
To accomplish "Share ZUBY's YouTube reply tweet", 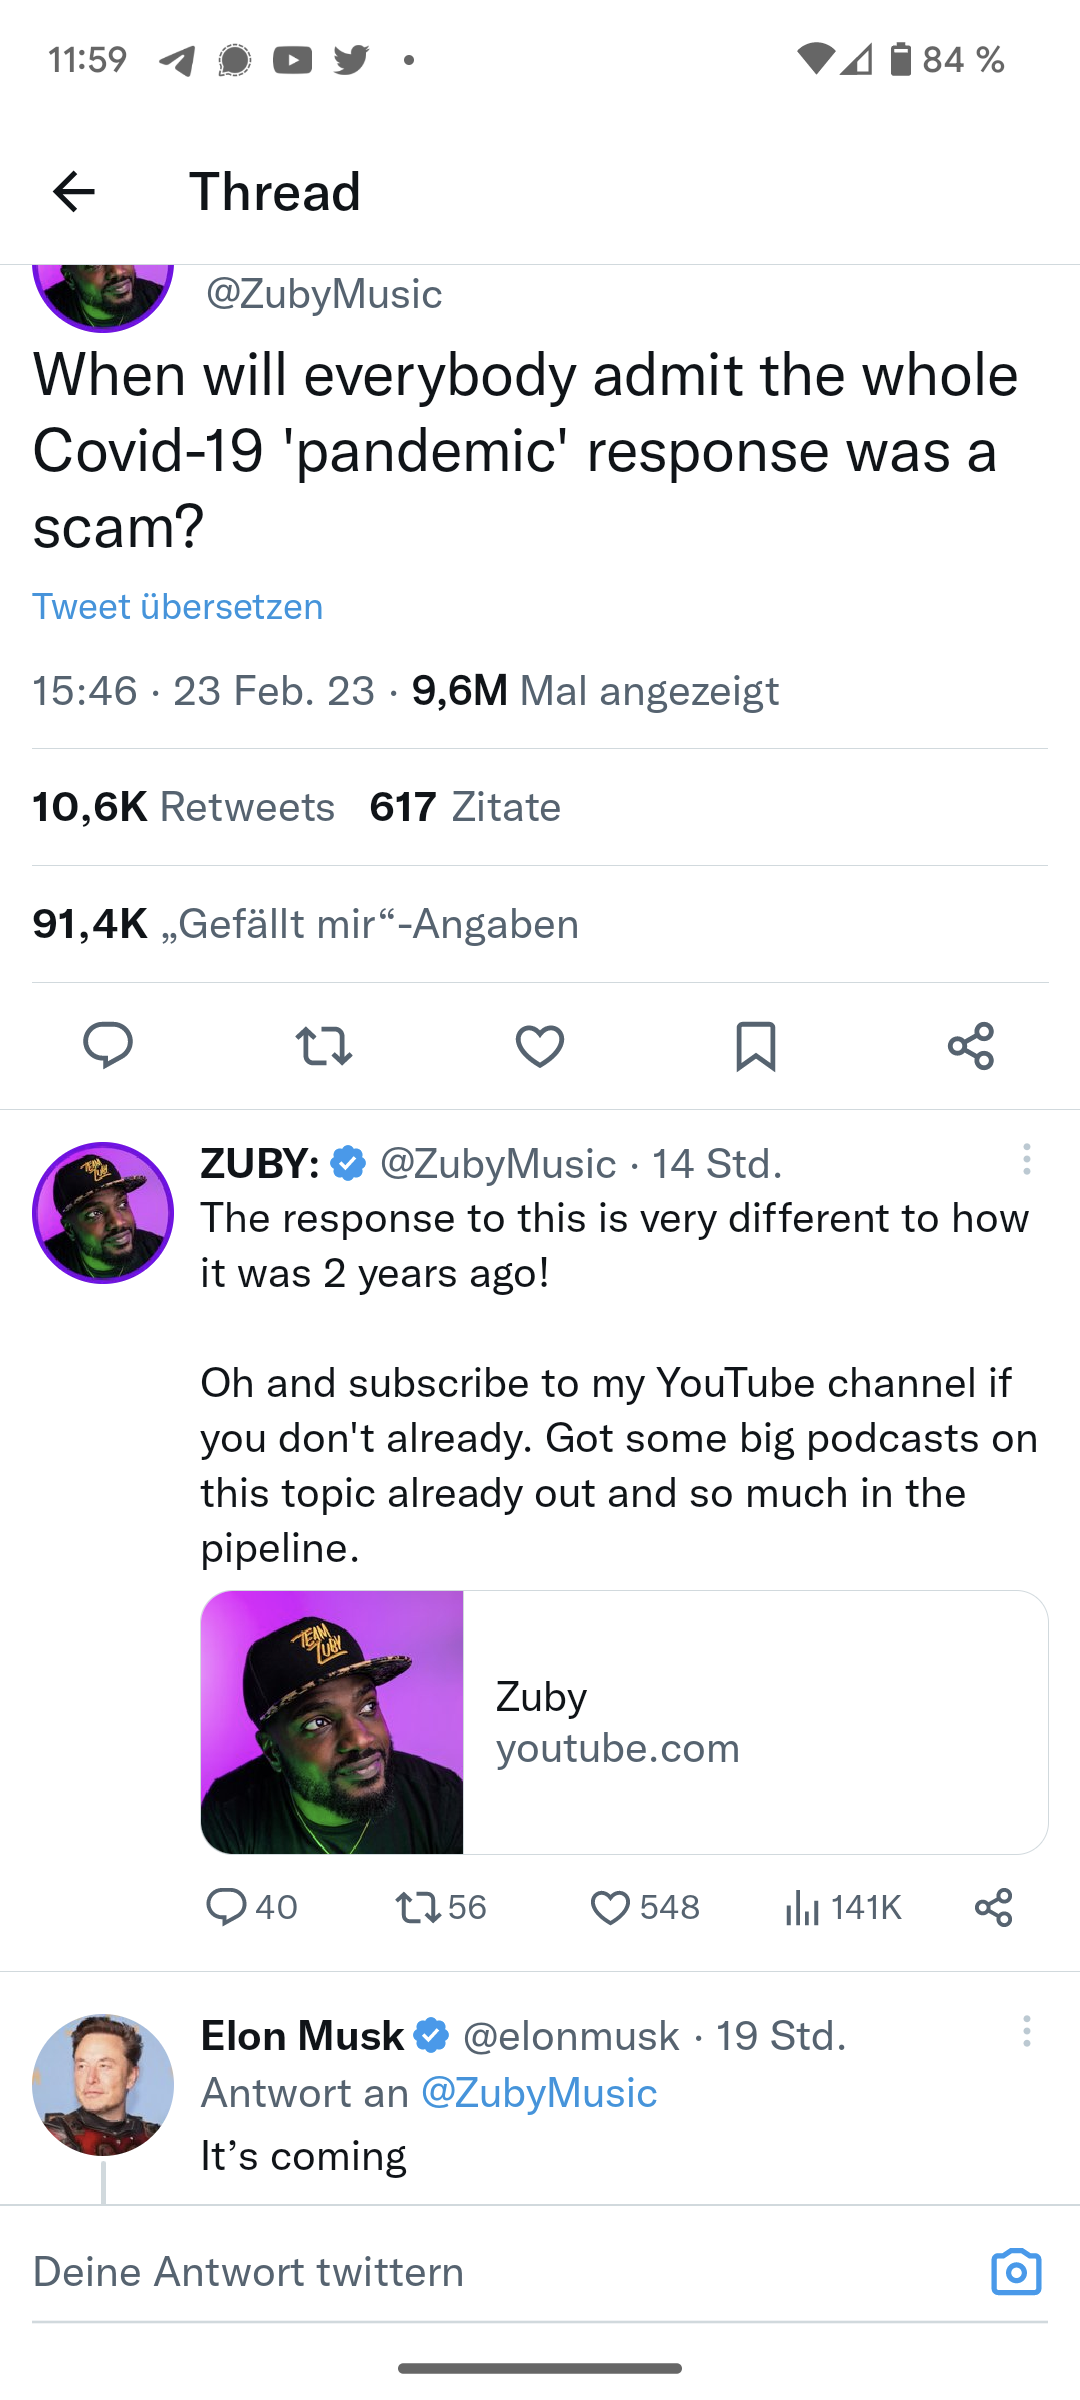I will [994, 1907].
